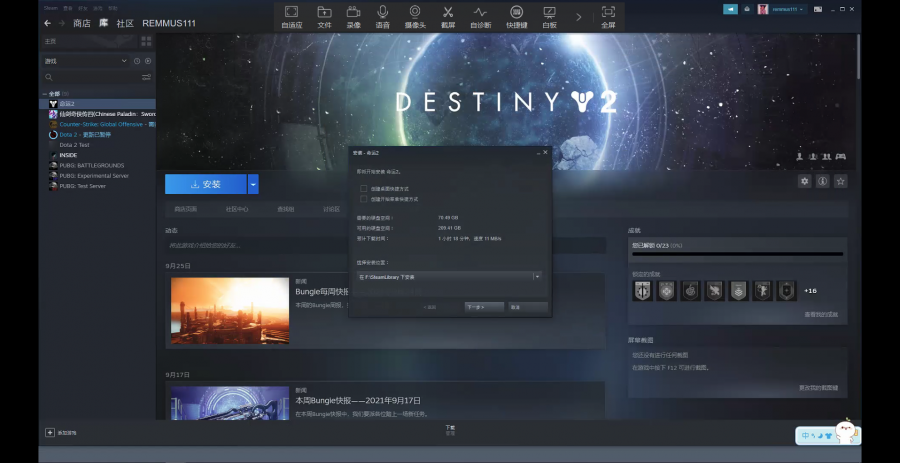This screenshot has width=900, height=463.
Task: Close the 命运2 install dialog
Action: (545, 153)
